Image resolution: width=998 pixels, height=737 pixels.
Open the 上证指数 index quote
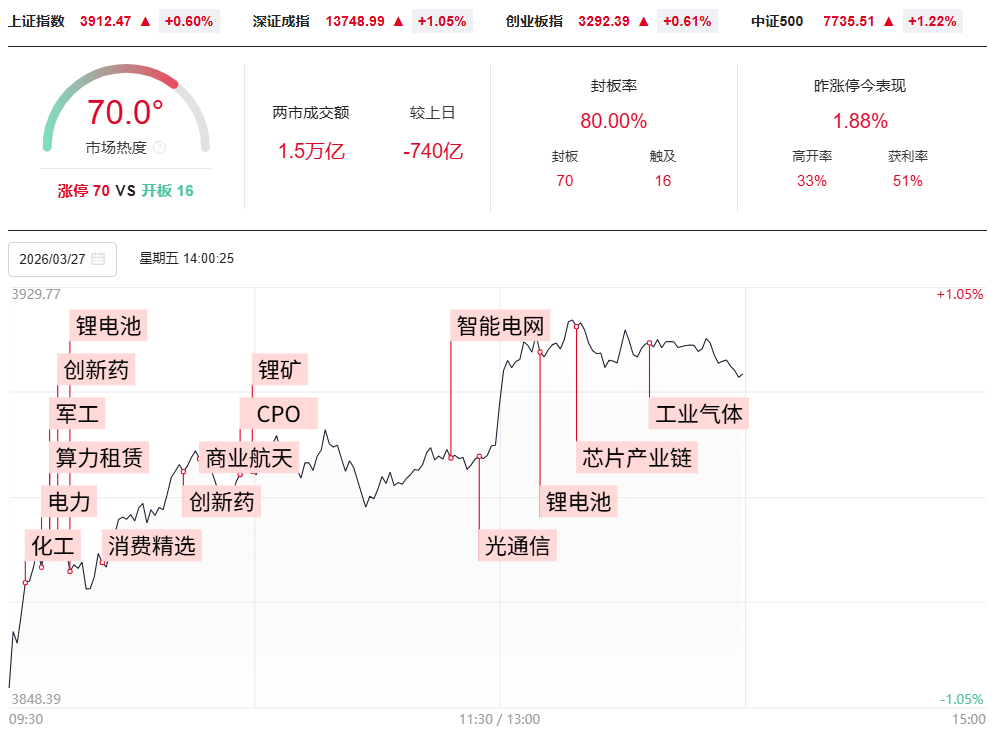coord(37,21)
